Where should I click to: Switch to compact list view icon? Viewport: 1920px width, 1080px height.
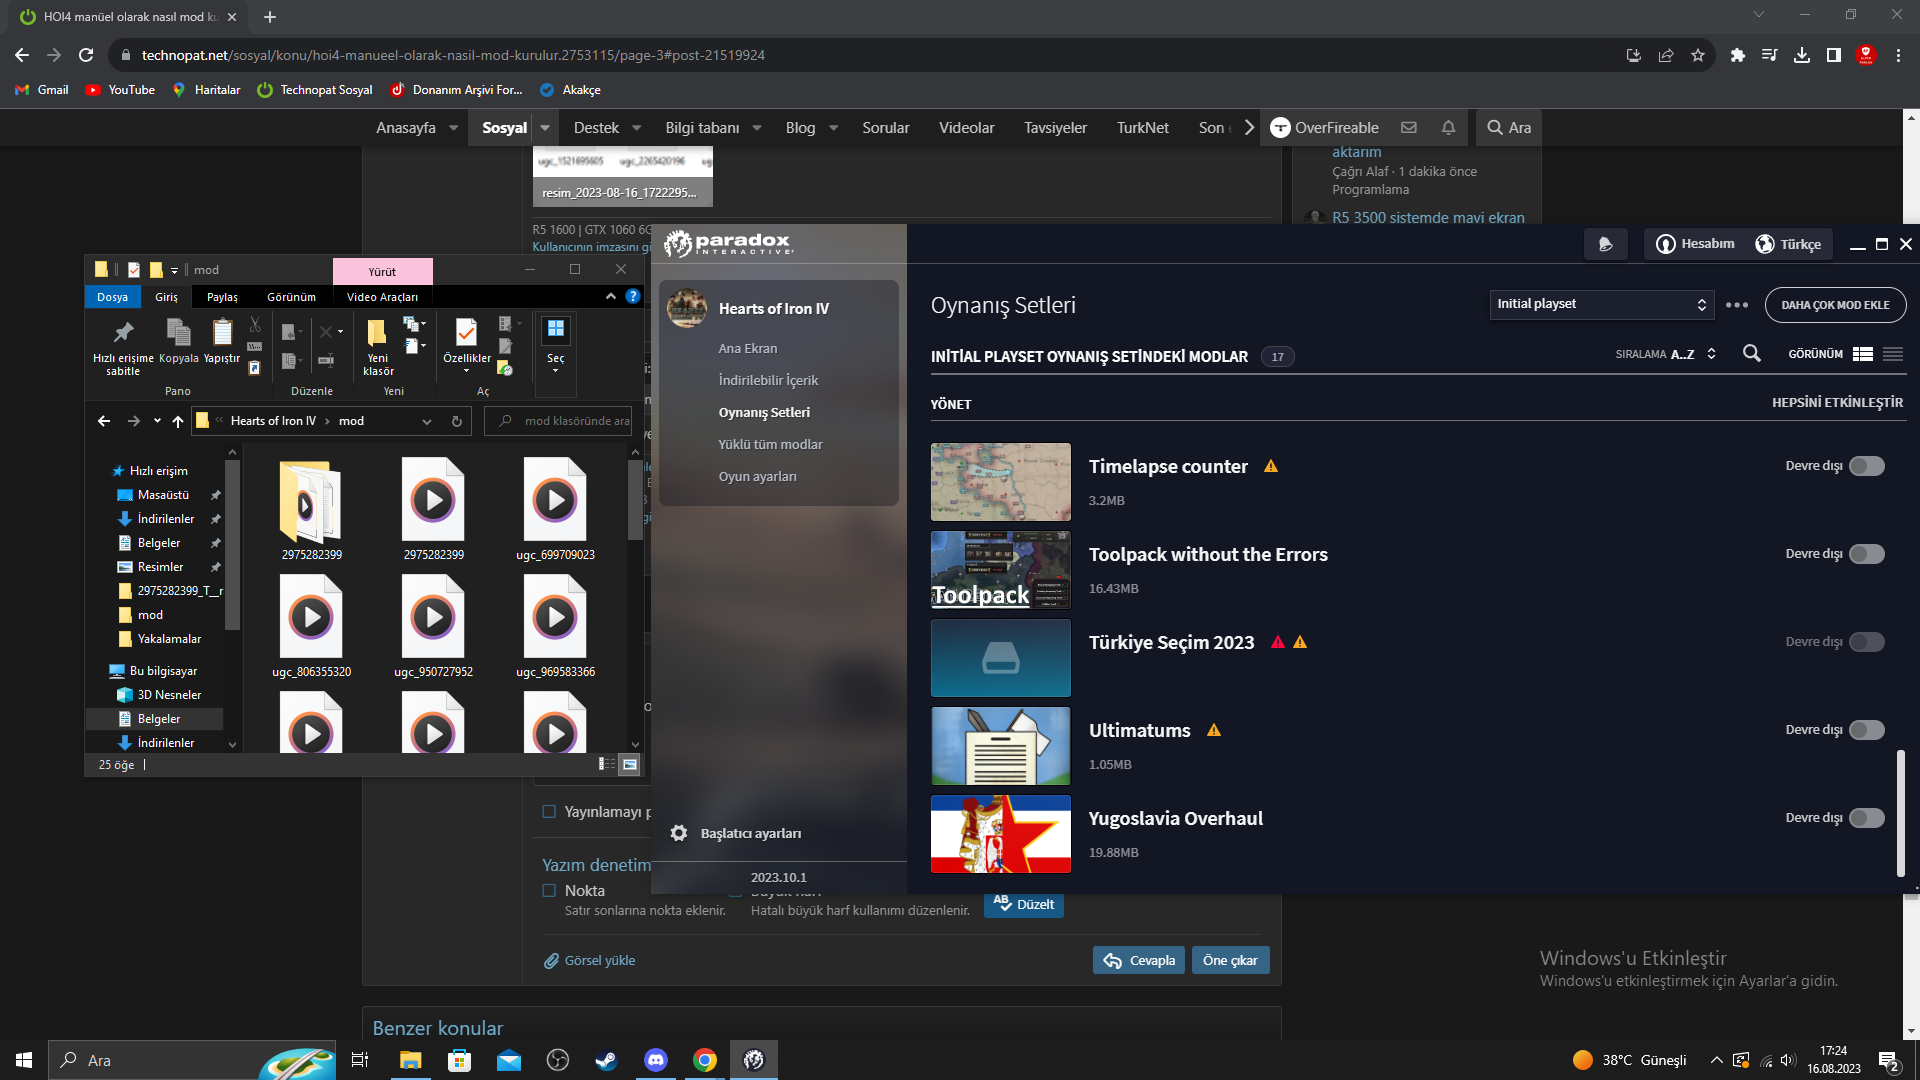(1893, 354)
